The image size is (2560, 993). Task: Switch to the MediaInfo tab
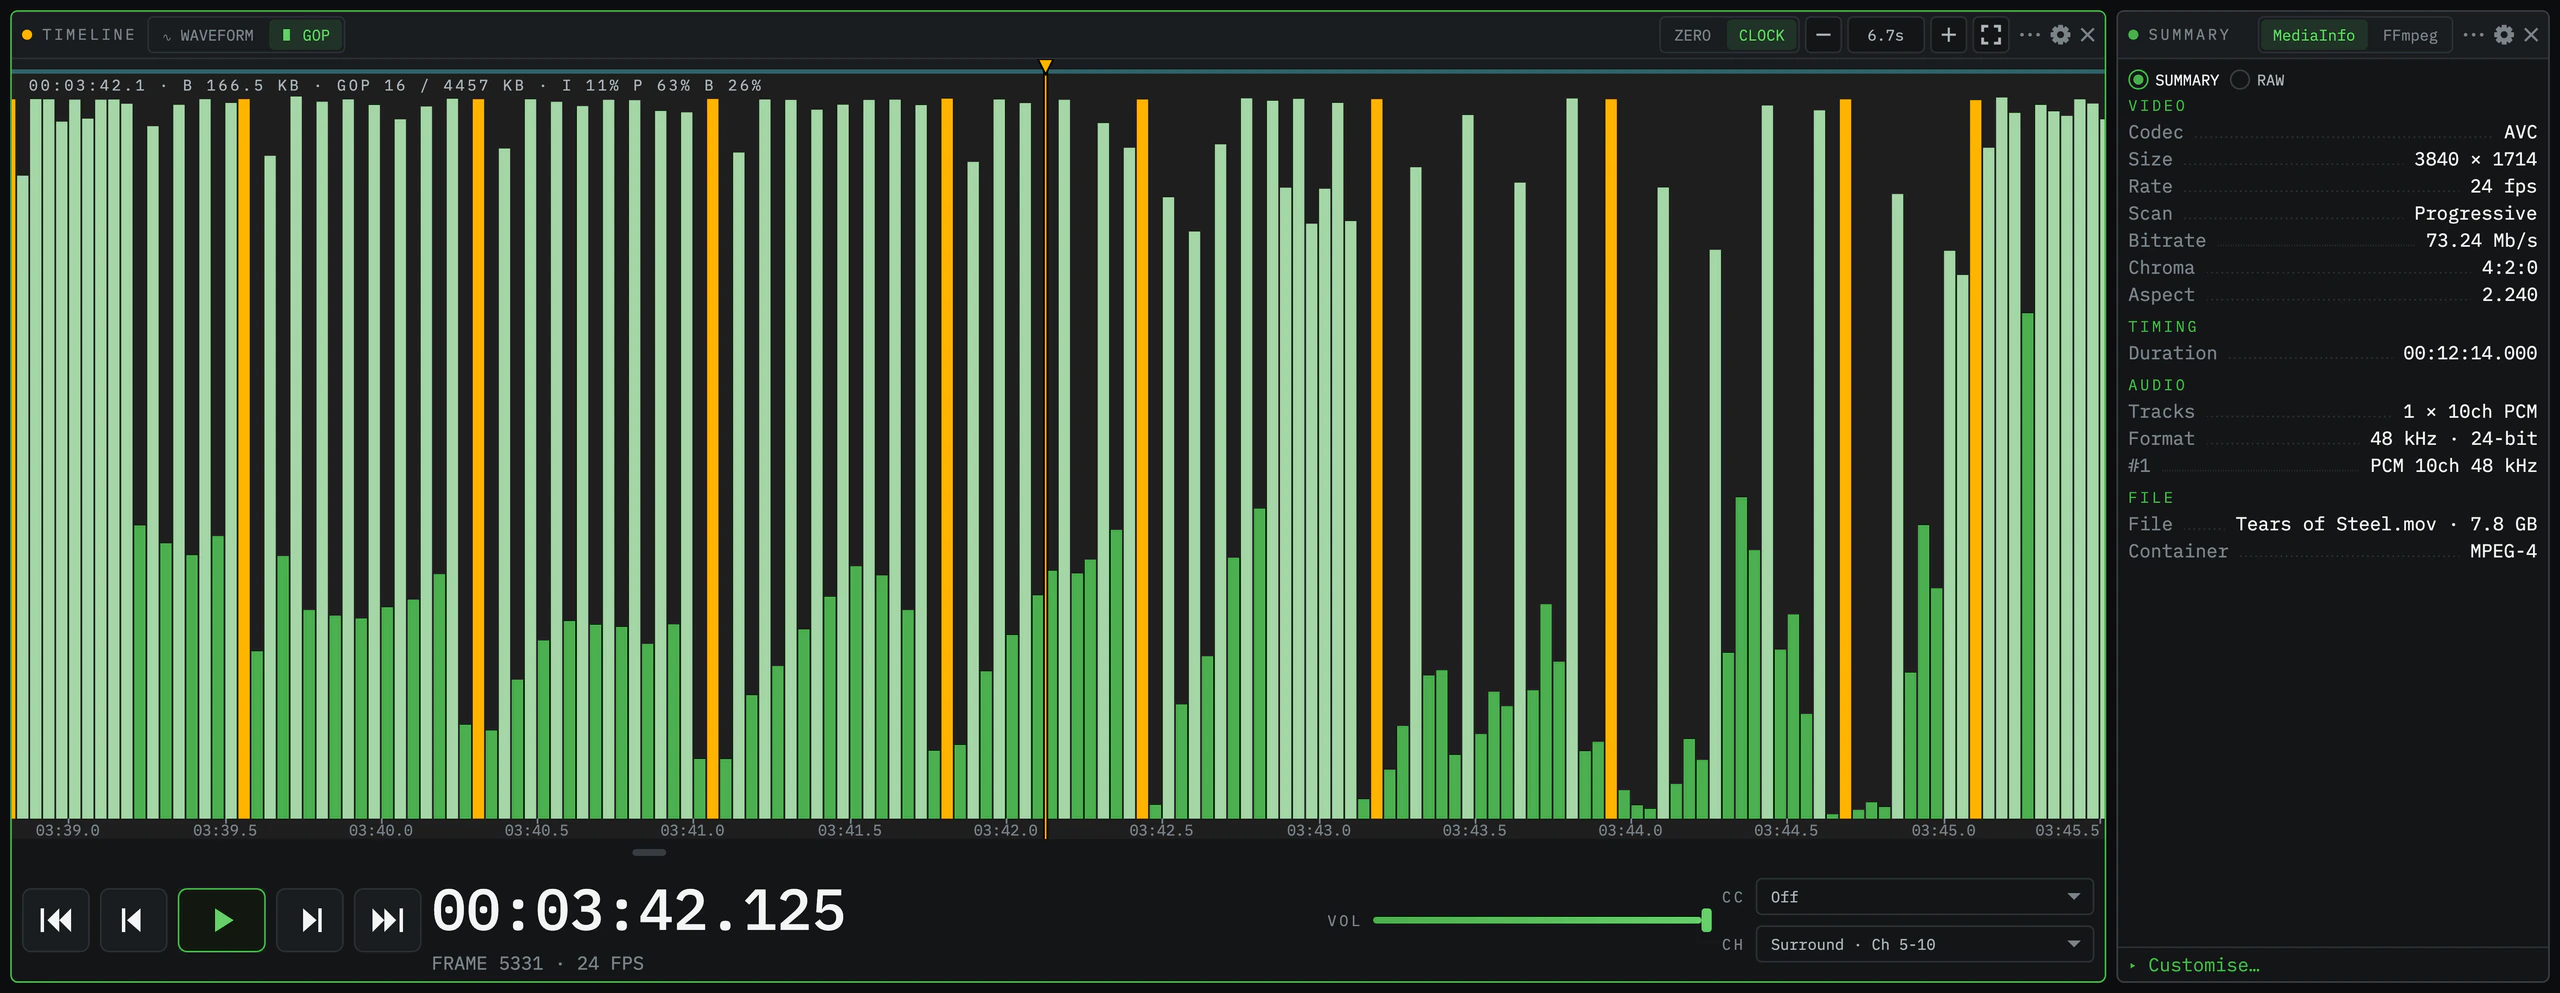point(2313,35)
